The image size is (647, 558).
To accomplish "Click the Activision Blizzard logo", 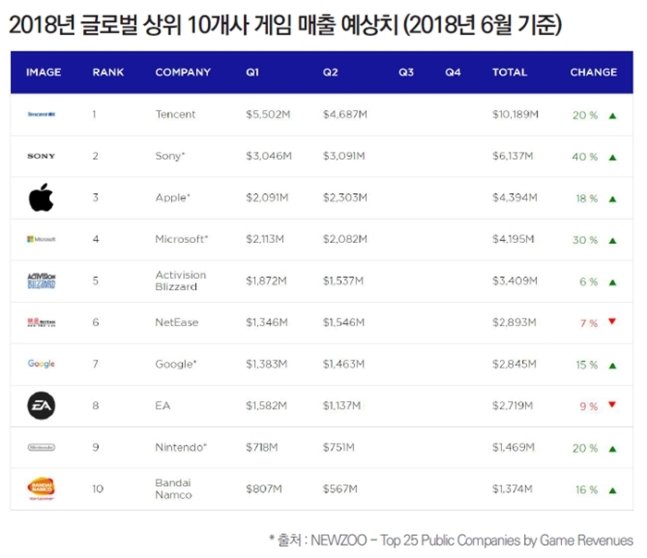I will pyautogui.click(x=41, y=281).
